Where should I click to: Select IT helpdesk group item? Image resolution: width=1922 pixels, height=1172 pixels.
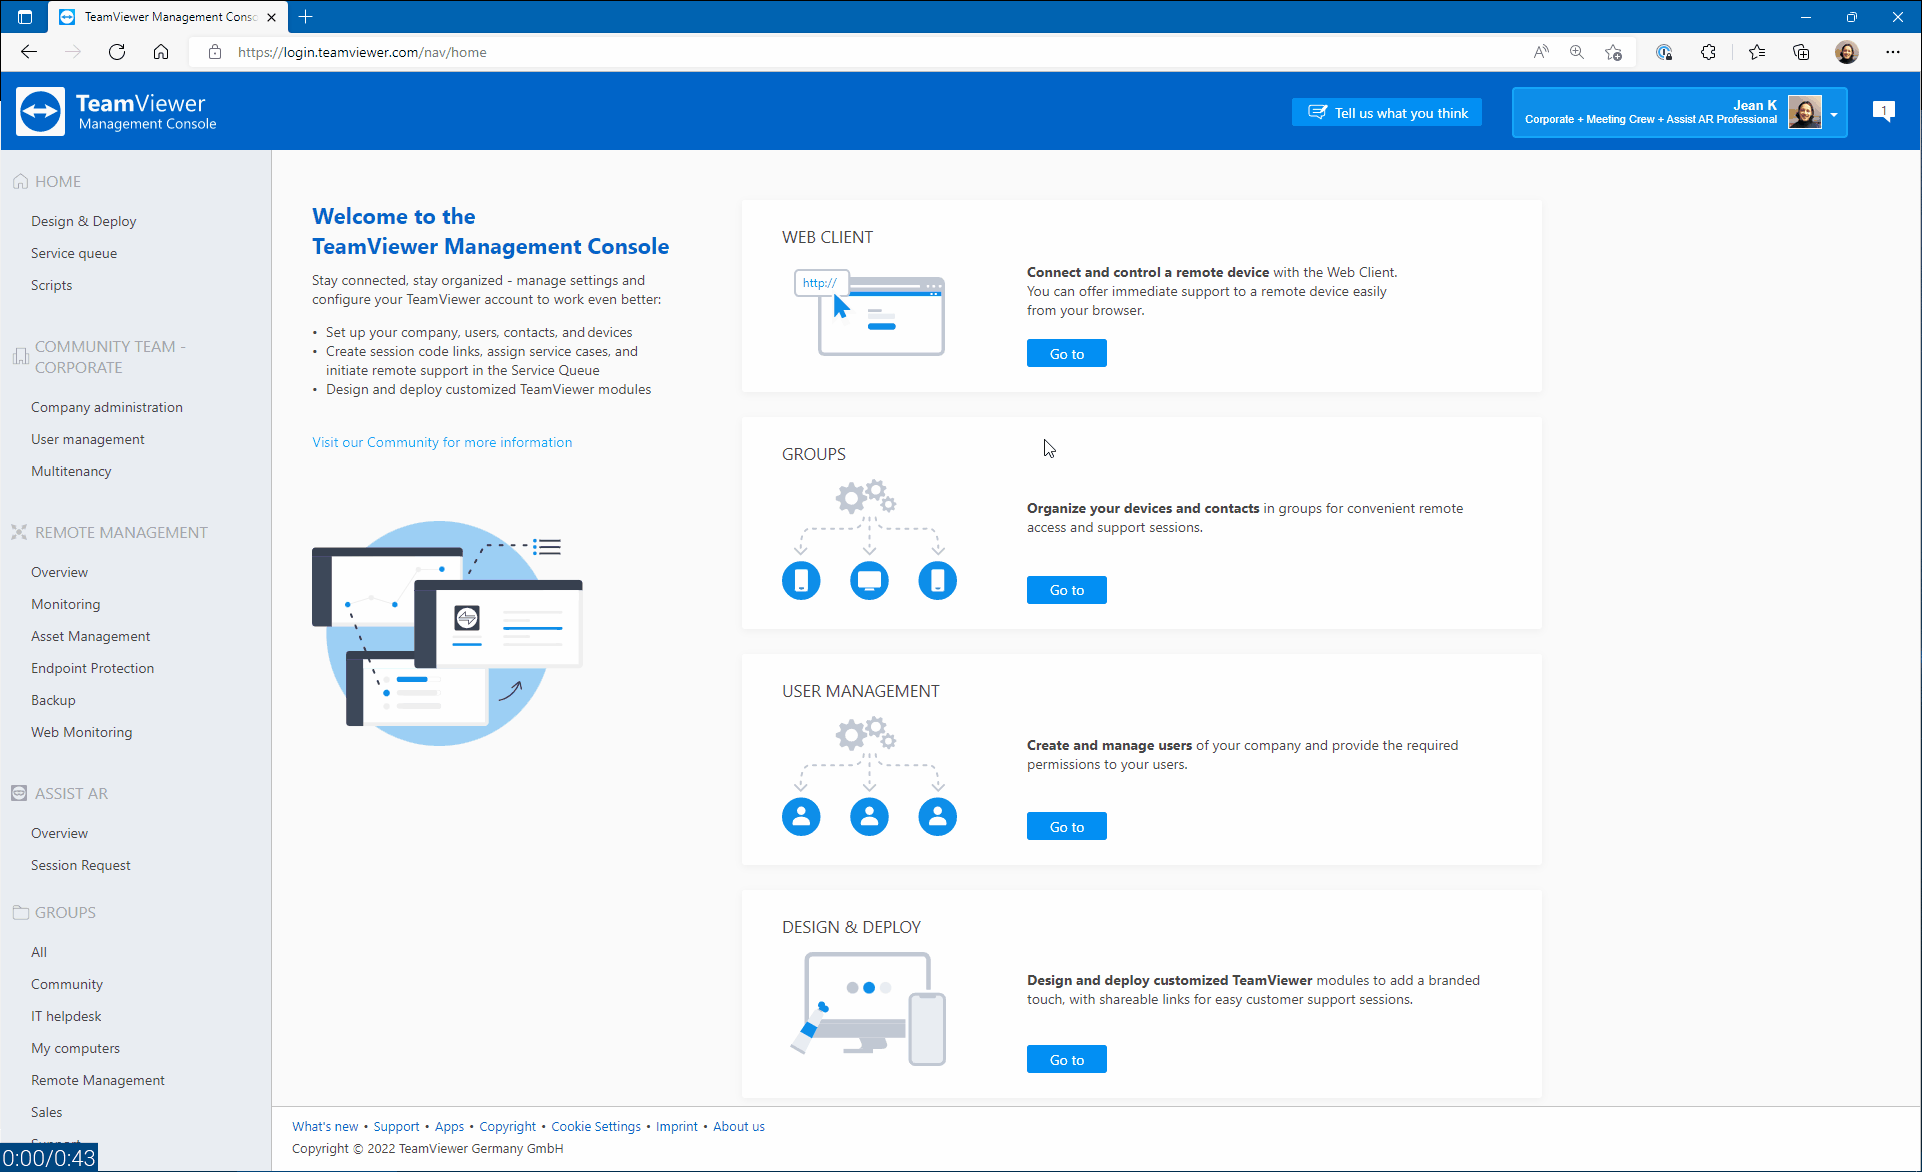[x=66, y=1016]
